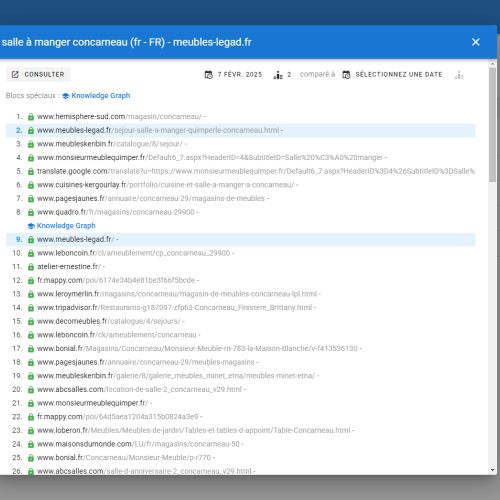
Task: Open the tripadvisor.fr Concarneau restaurants result
Action: (x=175, y=307)
